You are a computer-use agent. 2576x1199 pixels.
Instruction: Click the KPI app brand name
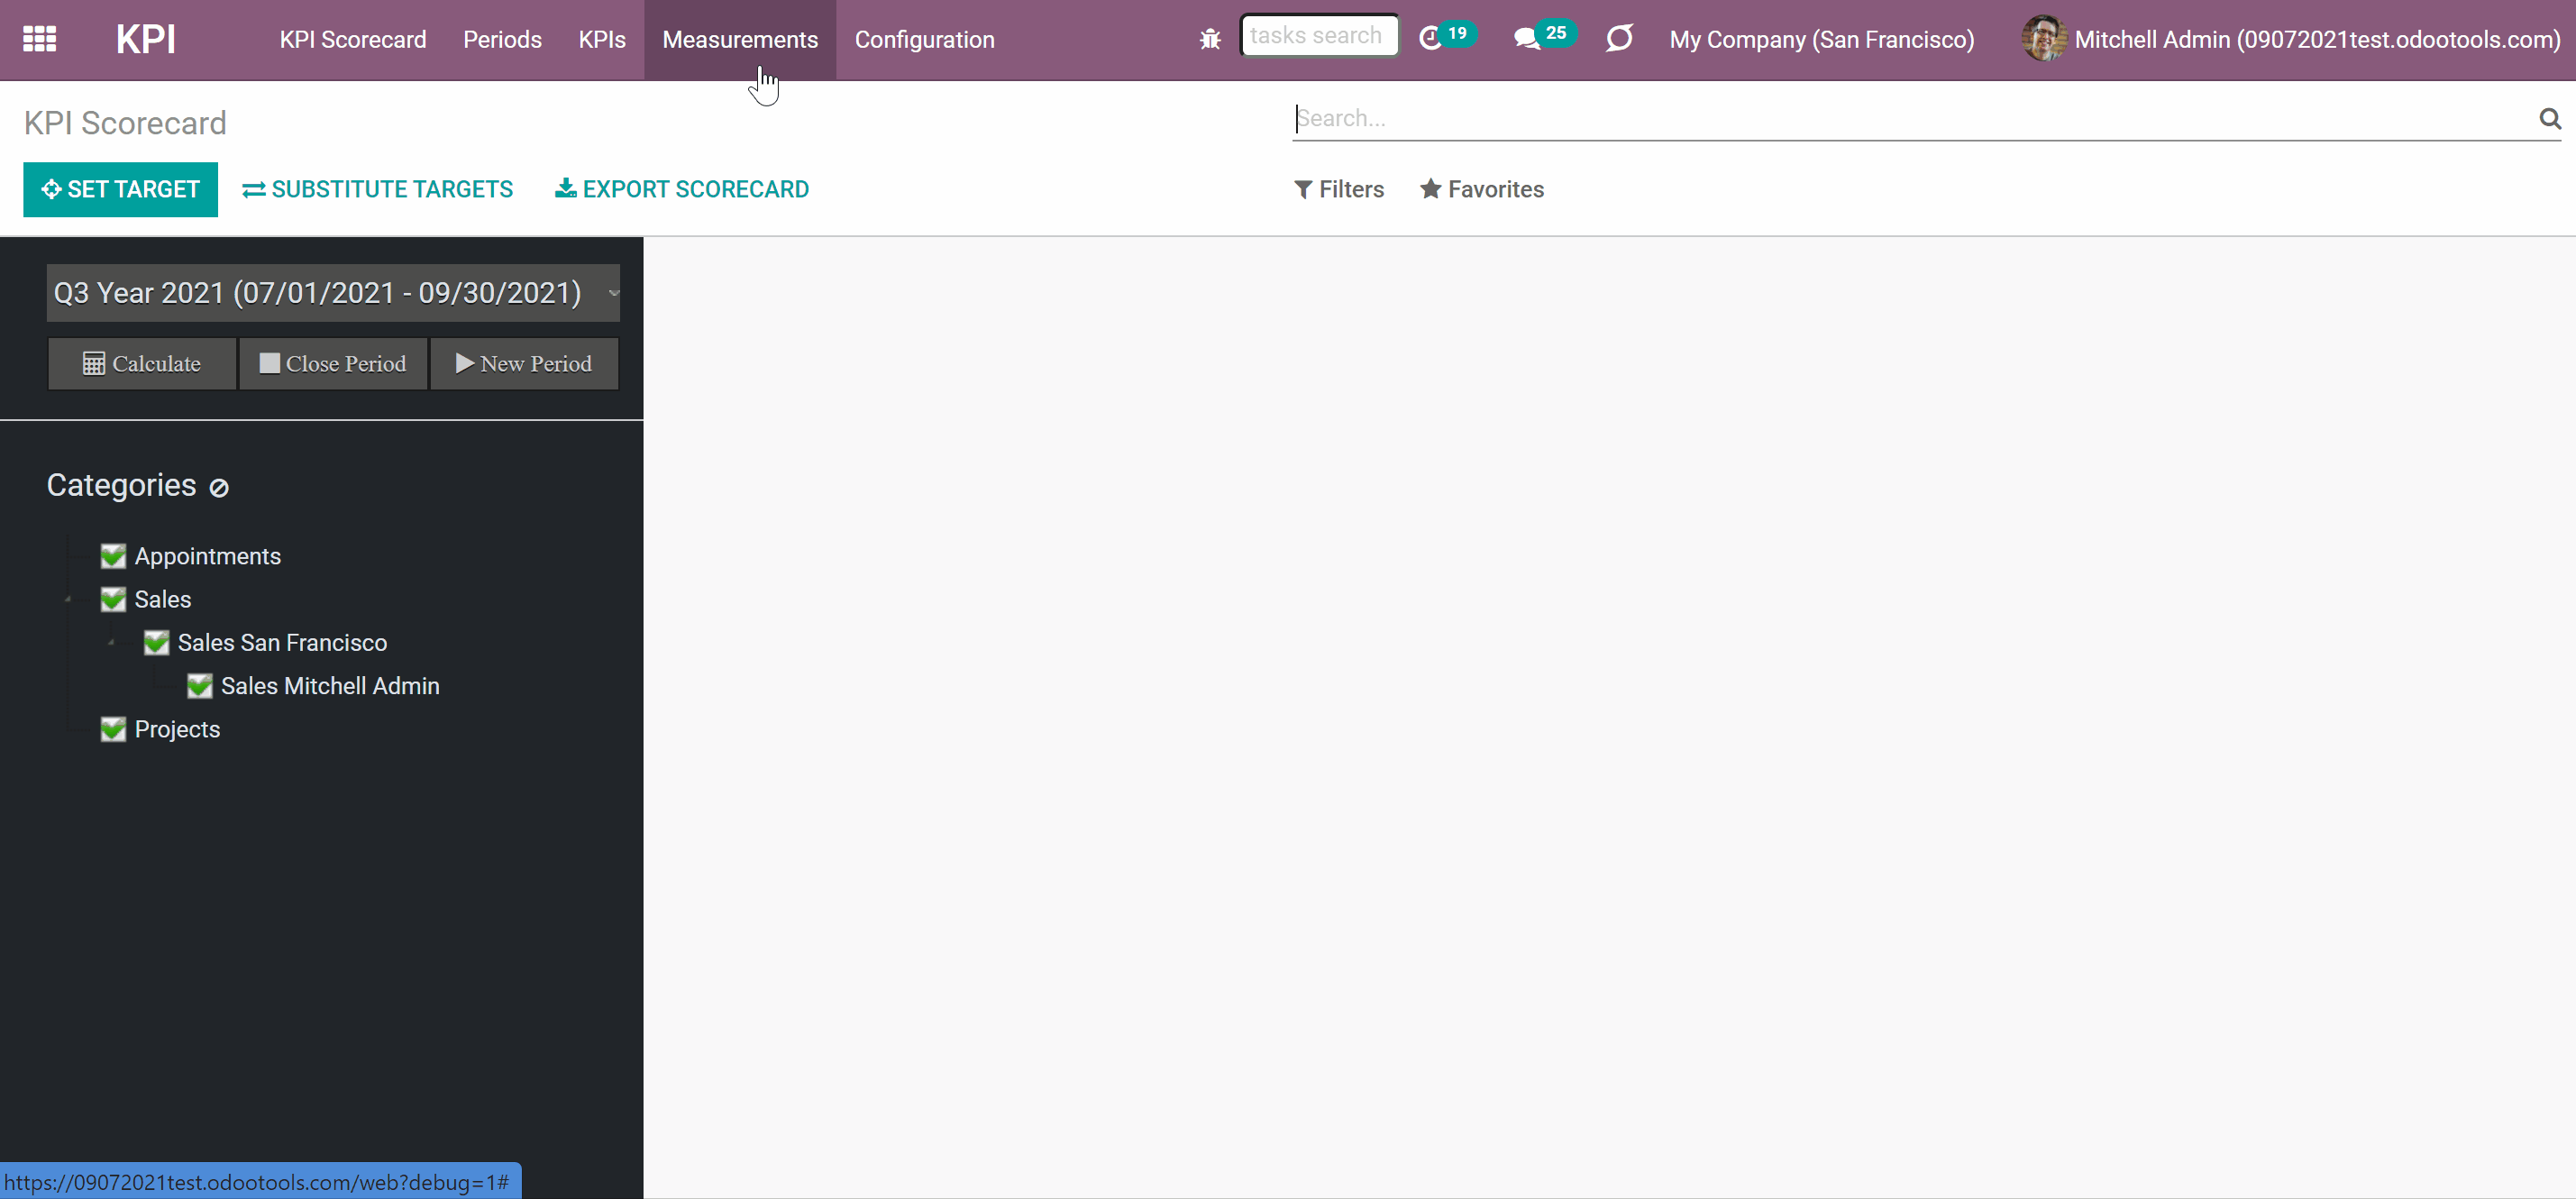click(x=145, y=40)
